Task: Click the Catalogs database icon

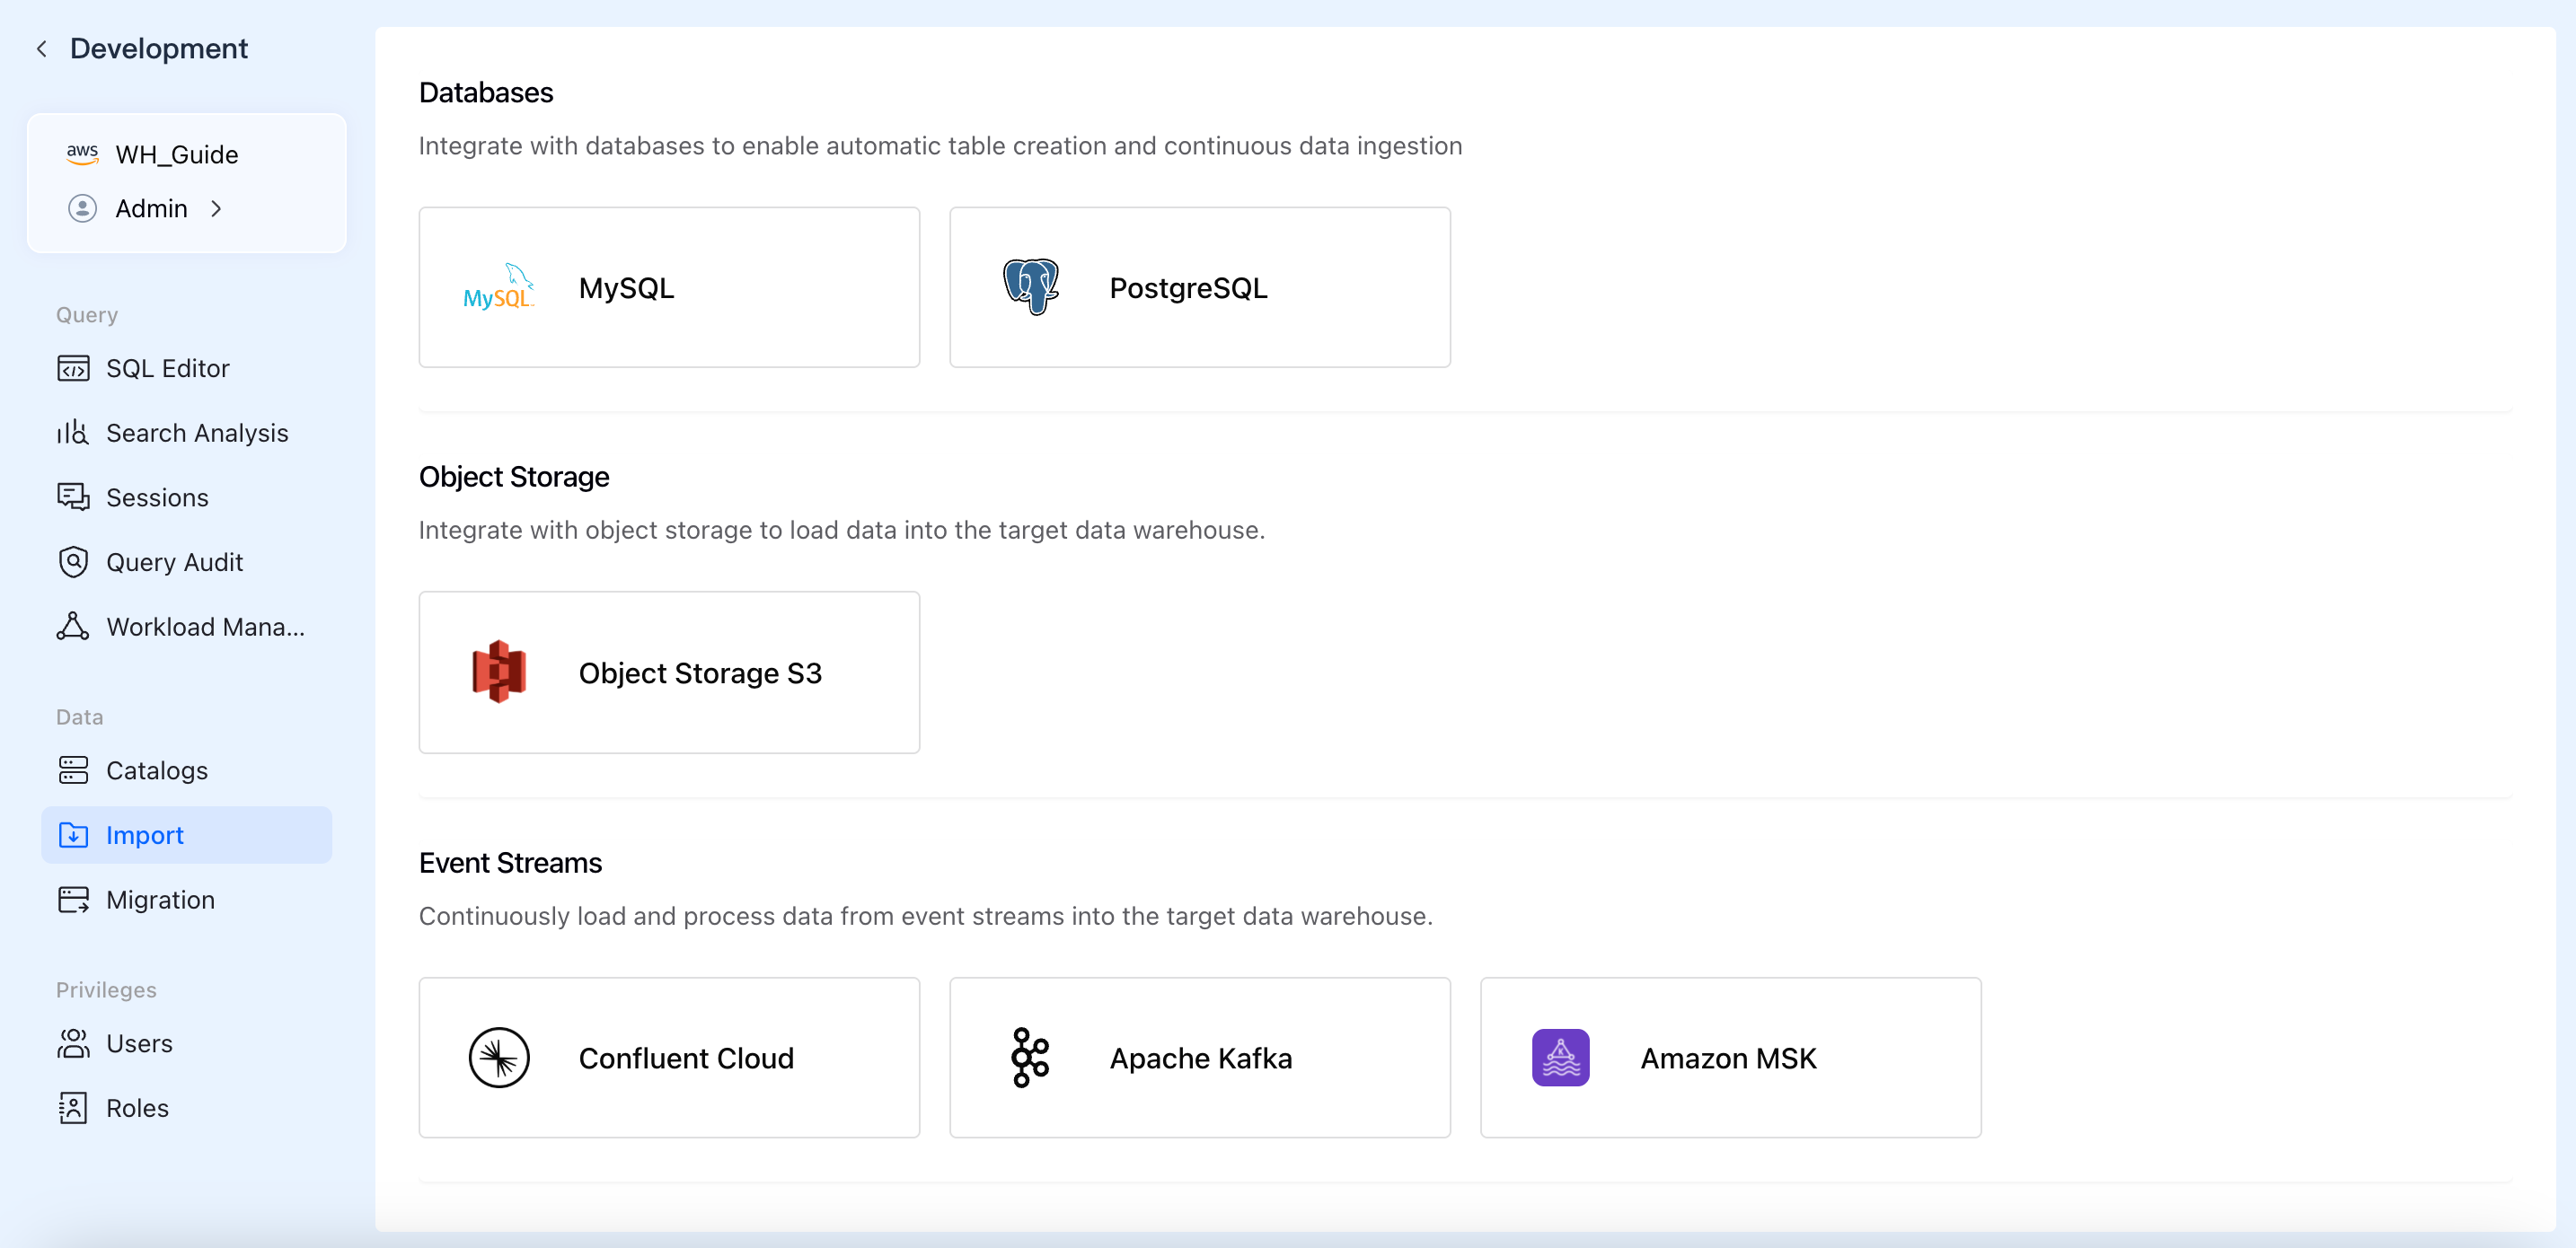Action: click(x=73, y=770)
